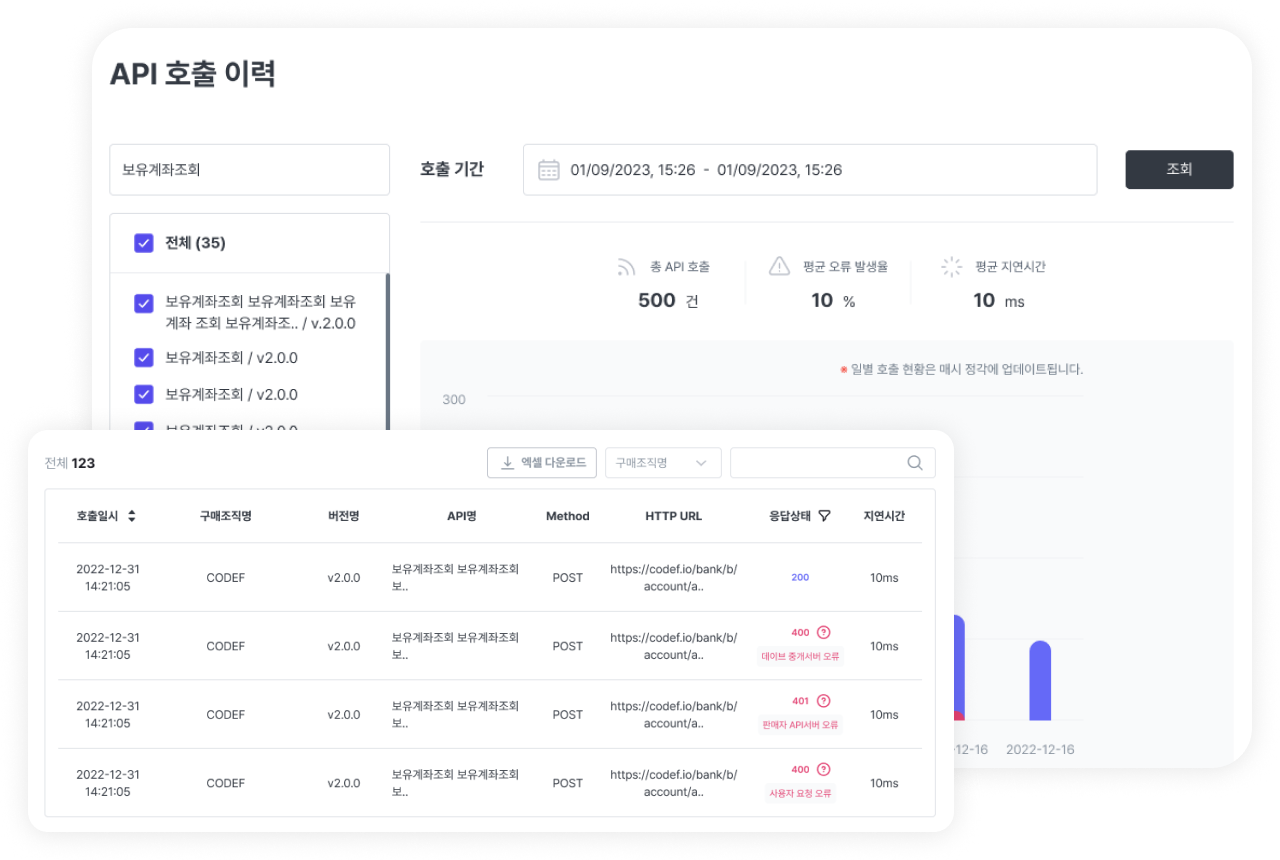Click help icon beside 데이브 중개서버 오류 status
The image size is (1280, 860).
click(x=824, y=632)
